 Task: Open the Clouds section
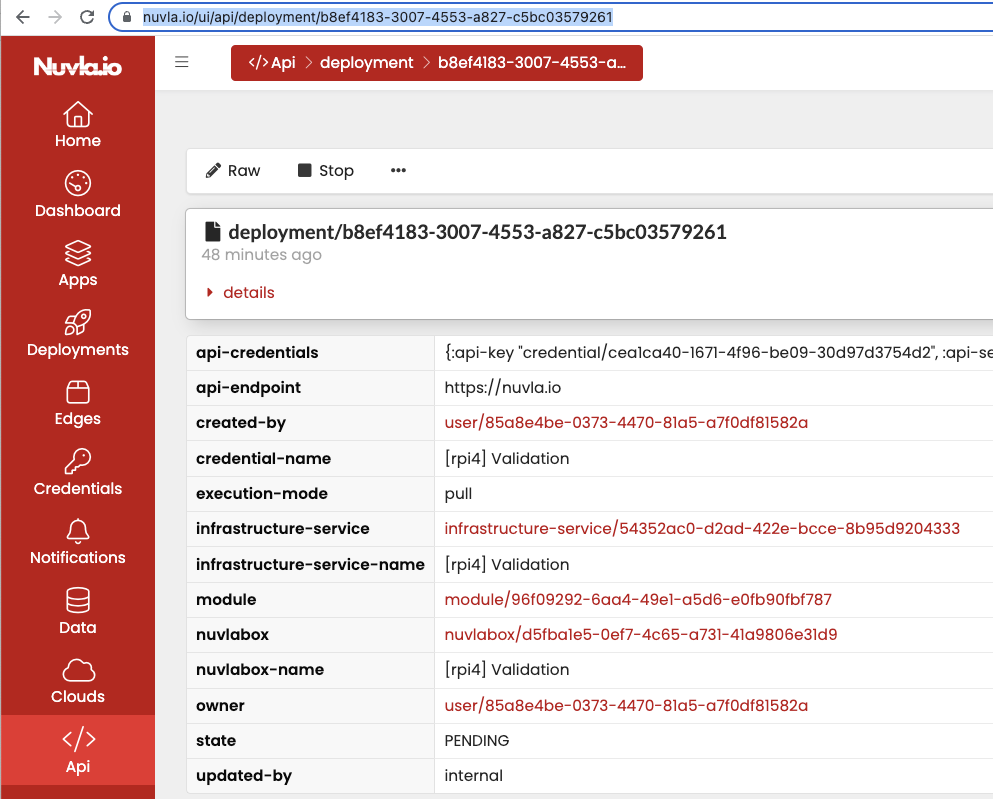(77, 680)
